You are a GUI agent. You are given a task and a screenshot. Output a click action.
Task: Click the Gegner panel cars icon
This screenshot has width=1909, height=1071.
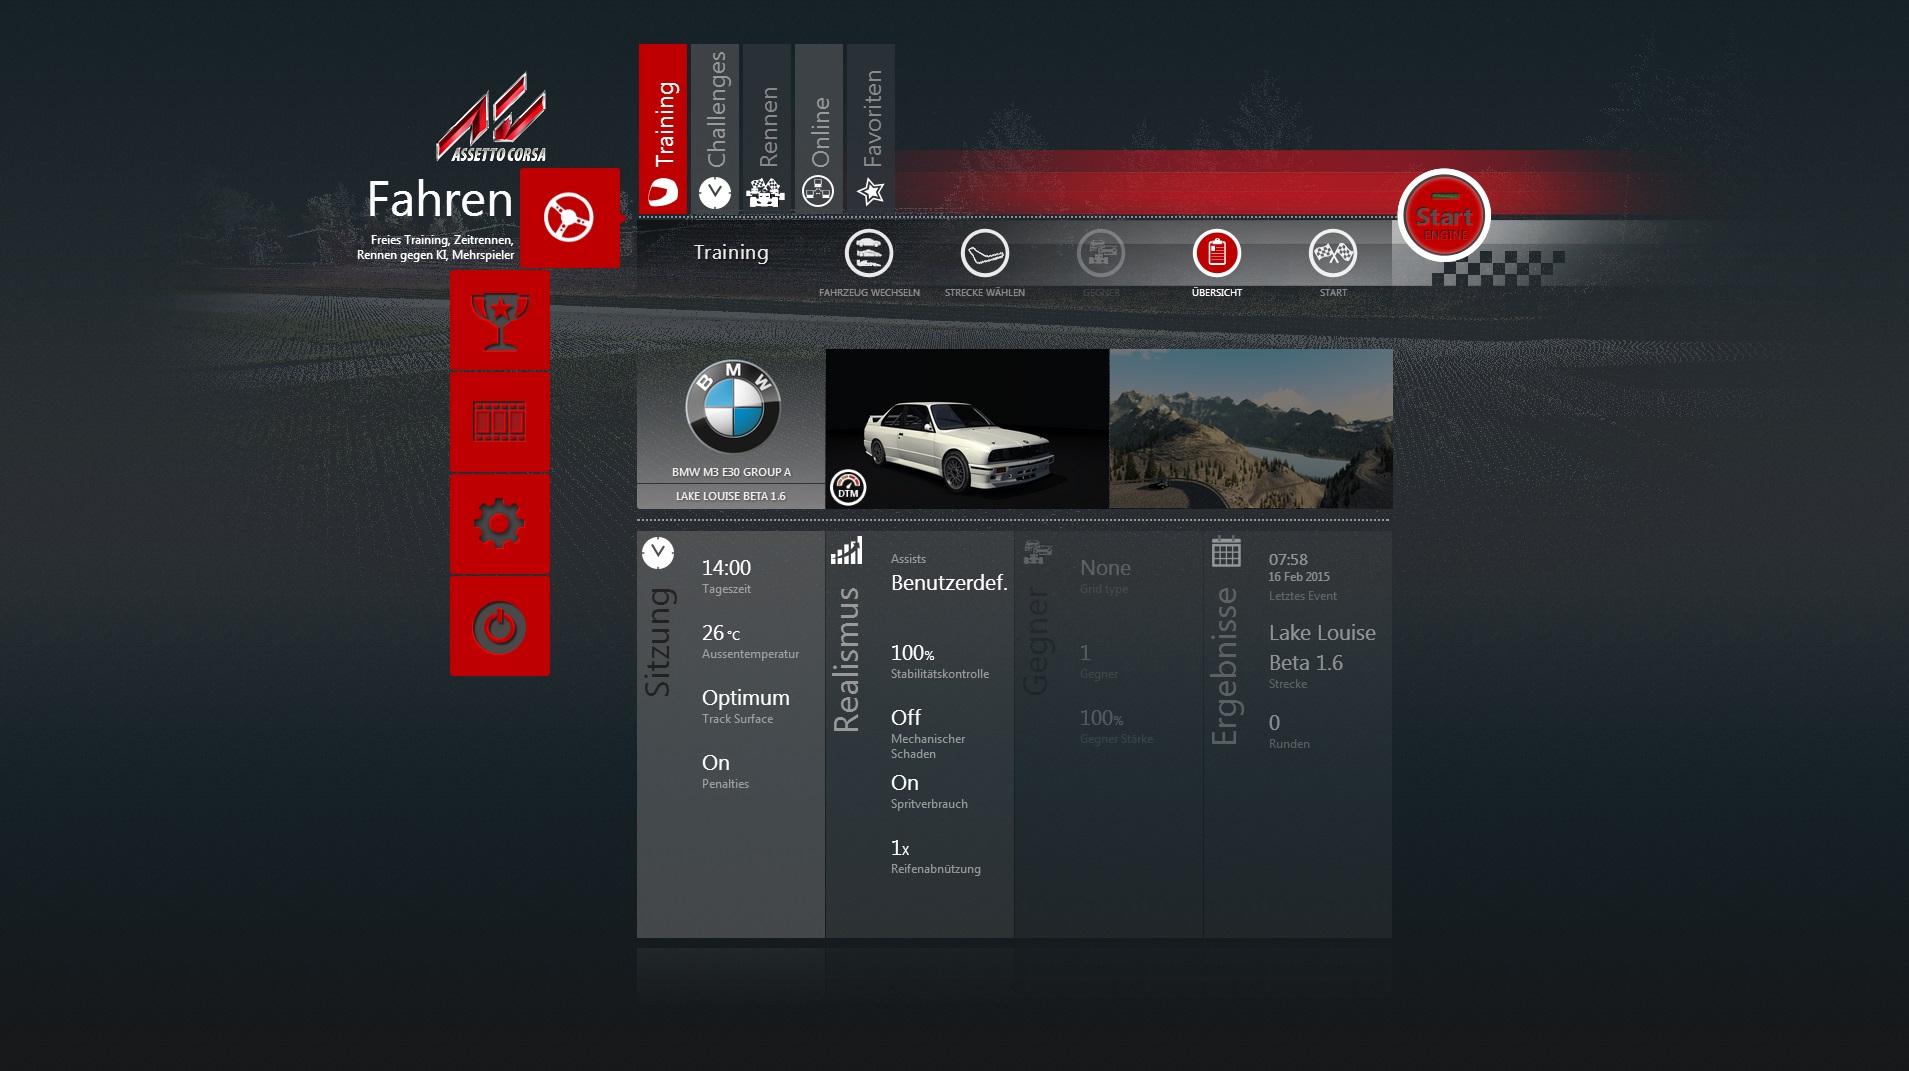(1038, 551)
